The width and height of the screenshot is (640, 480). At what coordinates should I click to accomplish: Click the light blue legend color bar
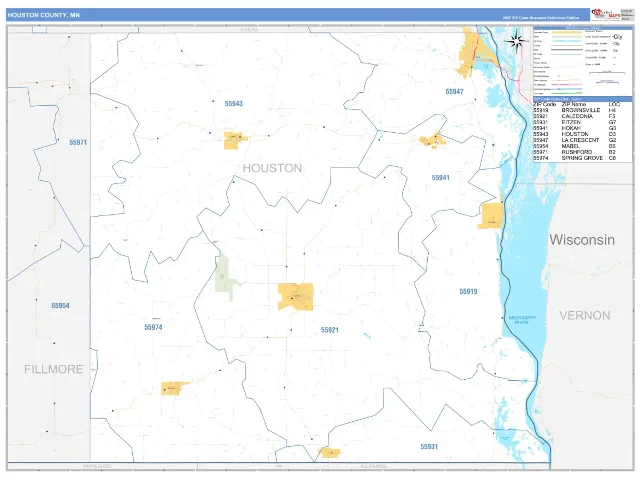(x=567, y=41)
